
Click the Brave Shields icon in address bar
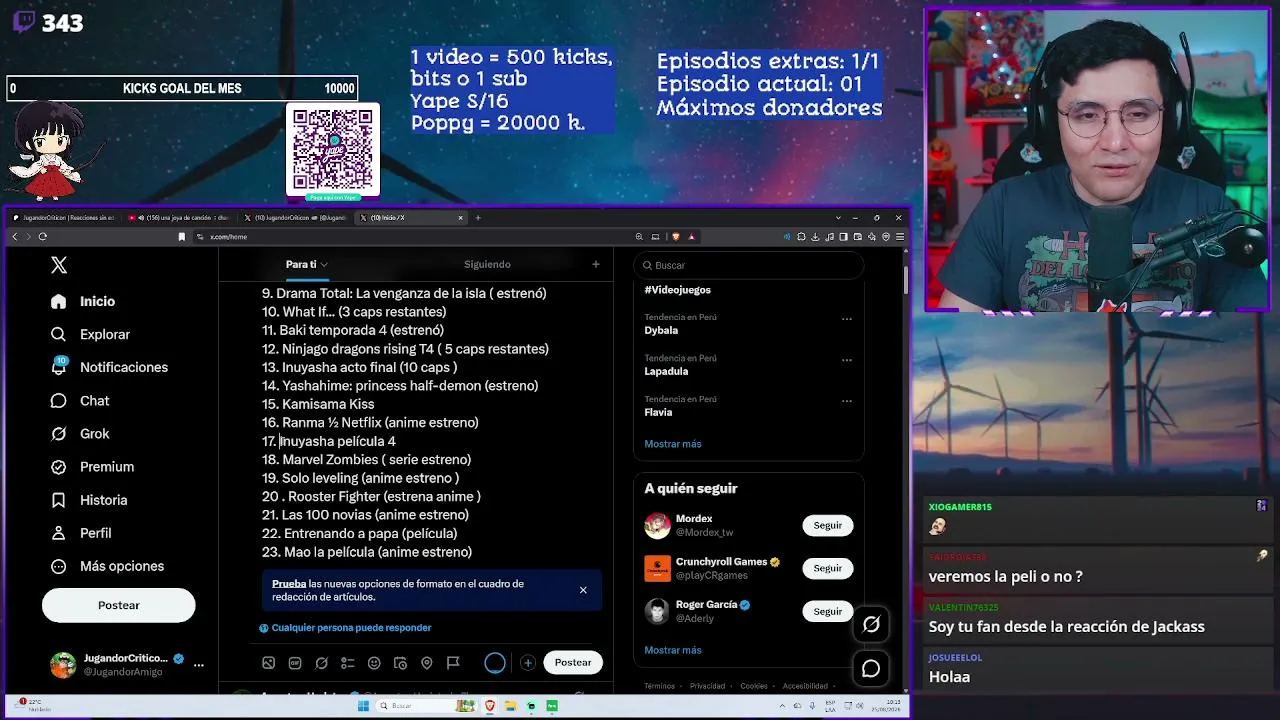pos(677,237)
